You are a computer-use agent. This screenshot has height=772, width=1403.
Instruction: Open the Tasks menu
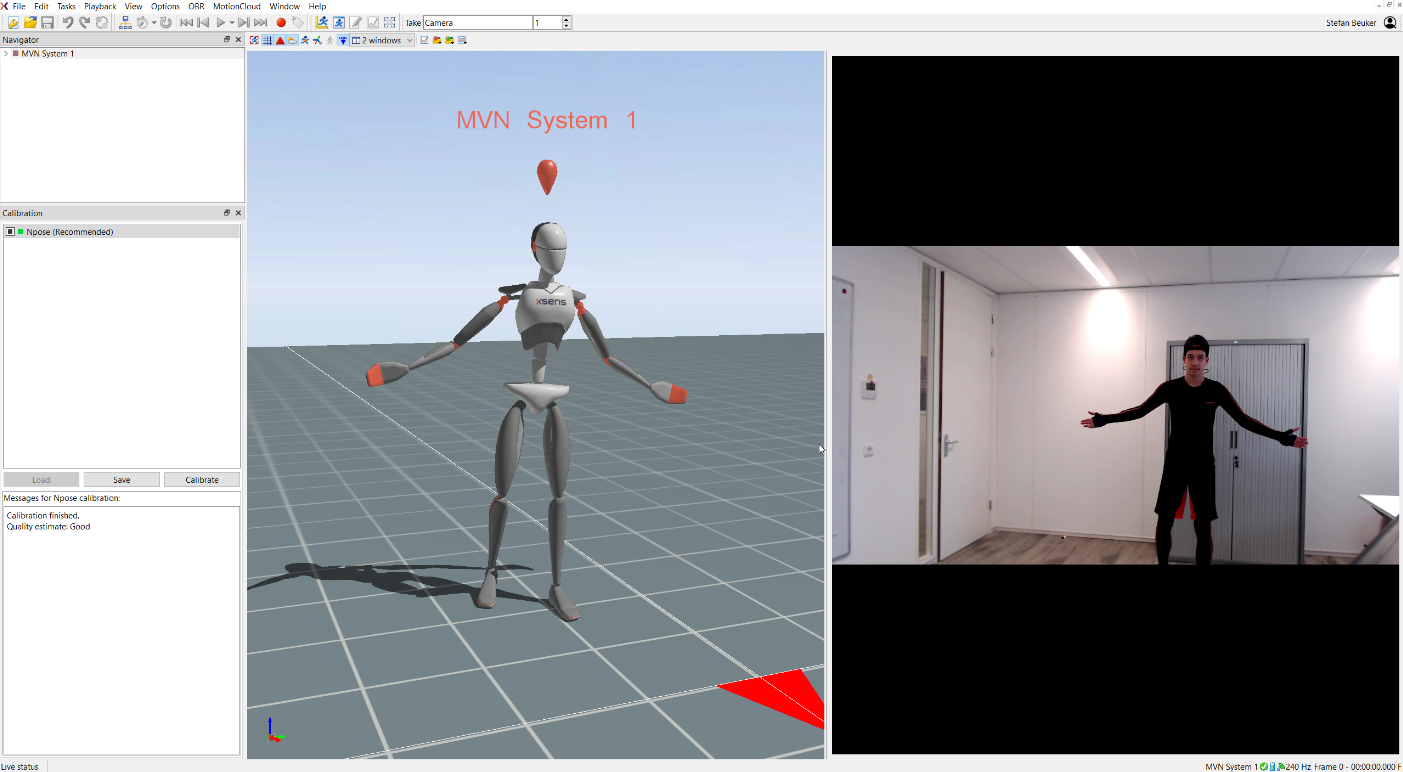point(66,6)
